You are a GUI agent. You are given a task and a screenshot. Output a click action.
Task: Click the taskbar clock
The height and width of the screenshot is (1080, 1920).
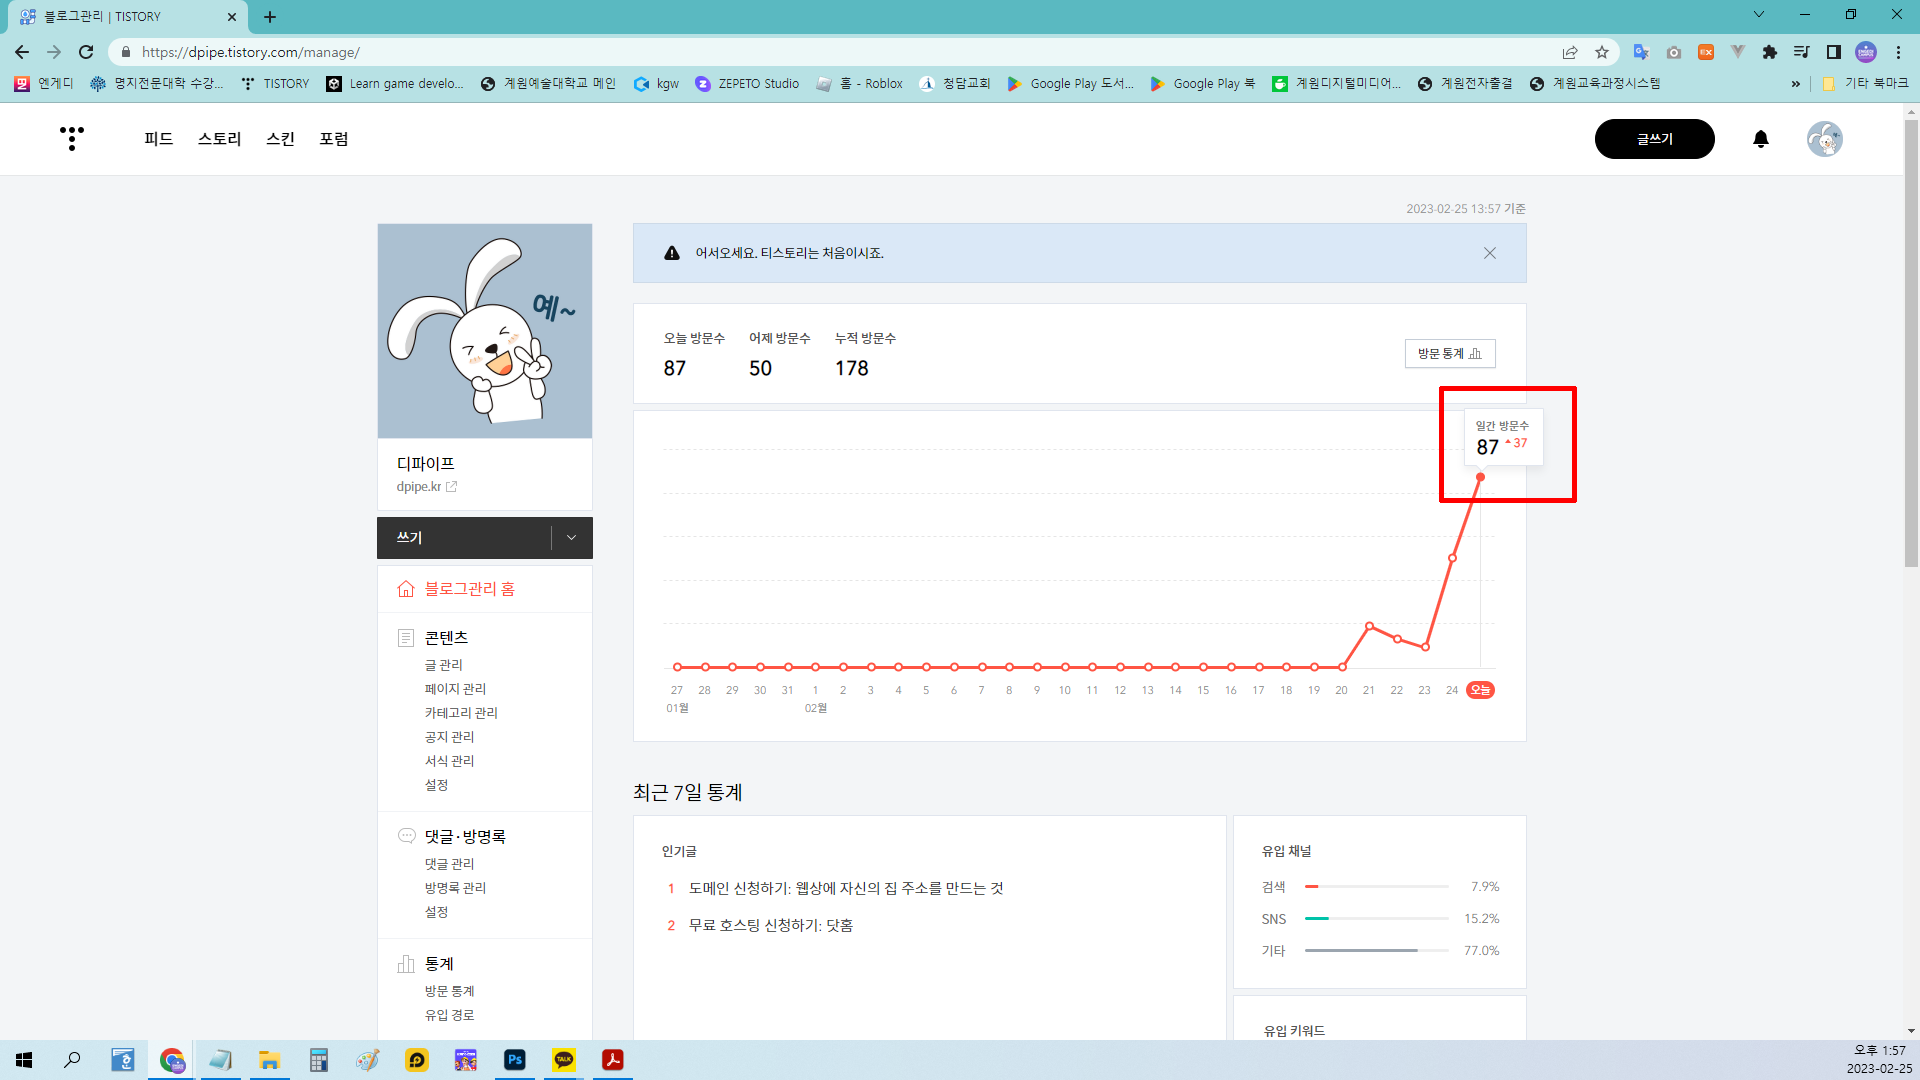(x=1879, y=1060)
